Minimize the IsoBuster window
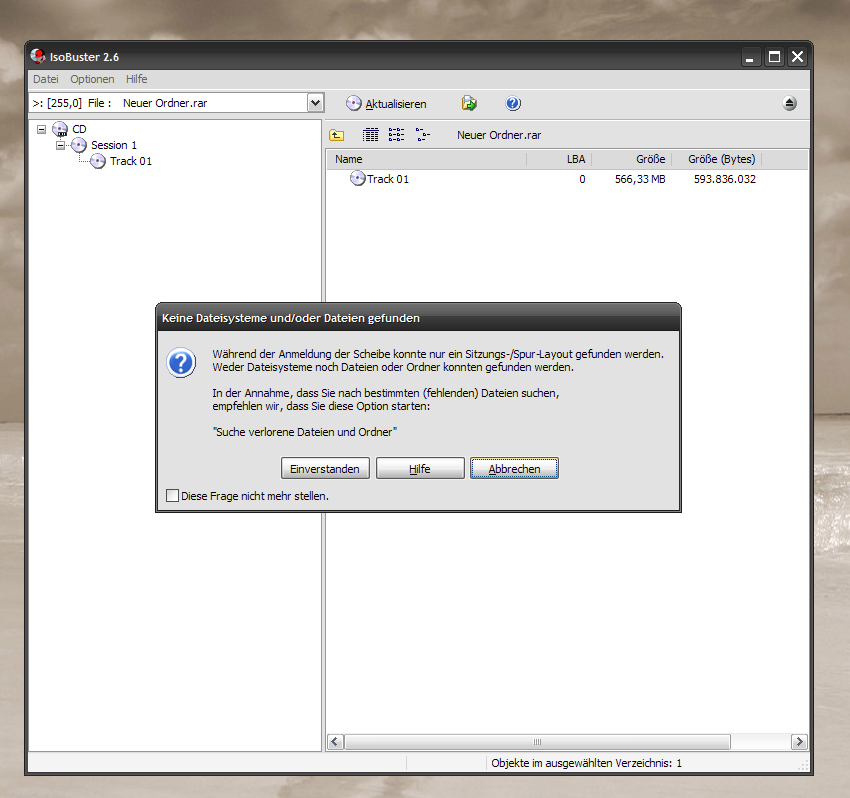850x798 pixels. pyautogui.click(x=750, y=57)
